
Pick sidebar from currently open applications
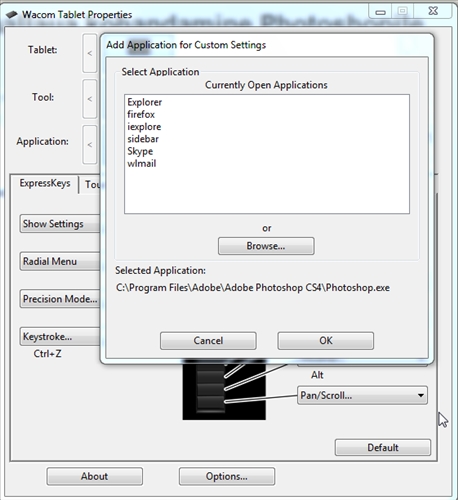[143, 139]
